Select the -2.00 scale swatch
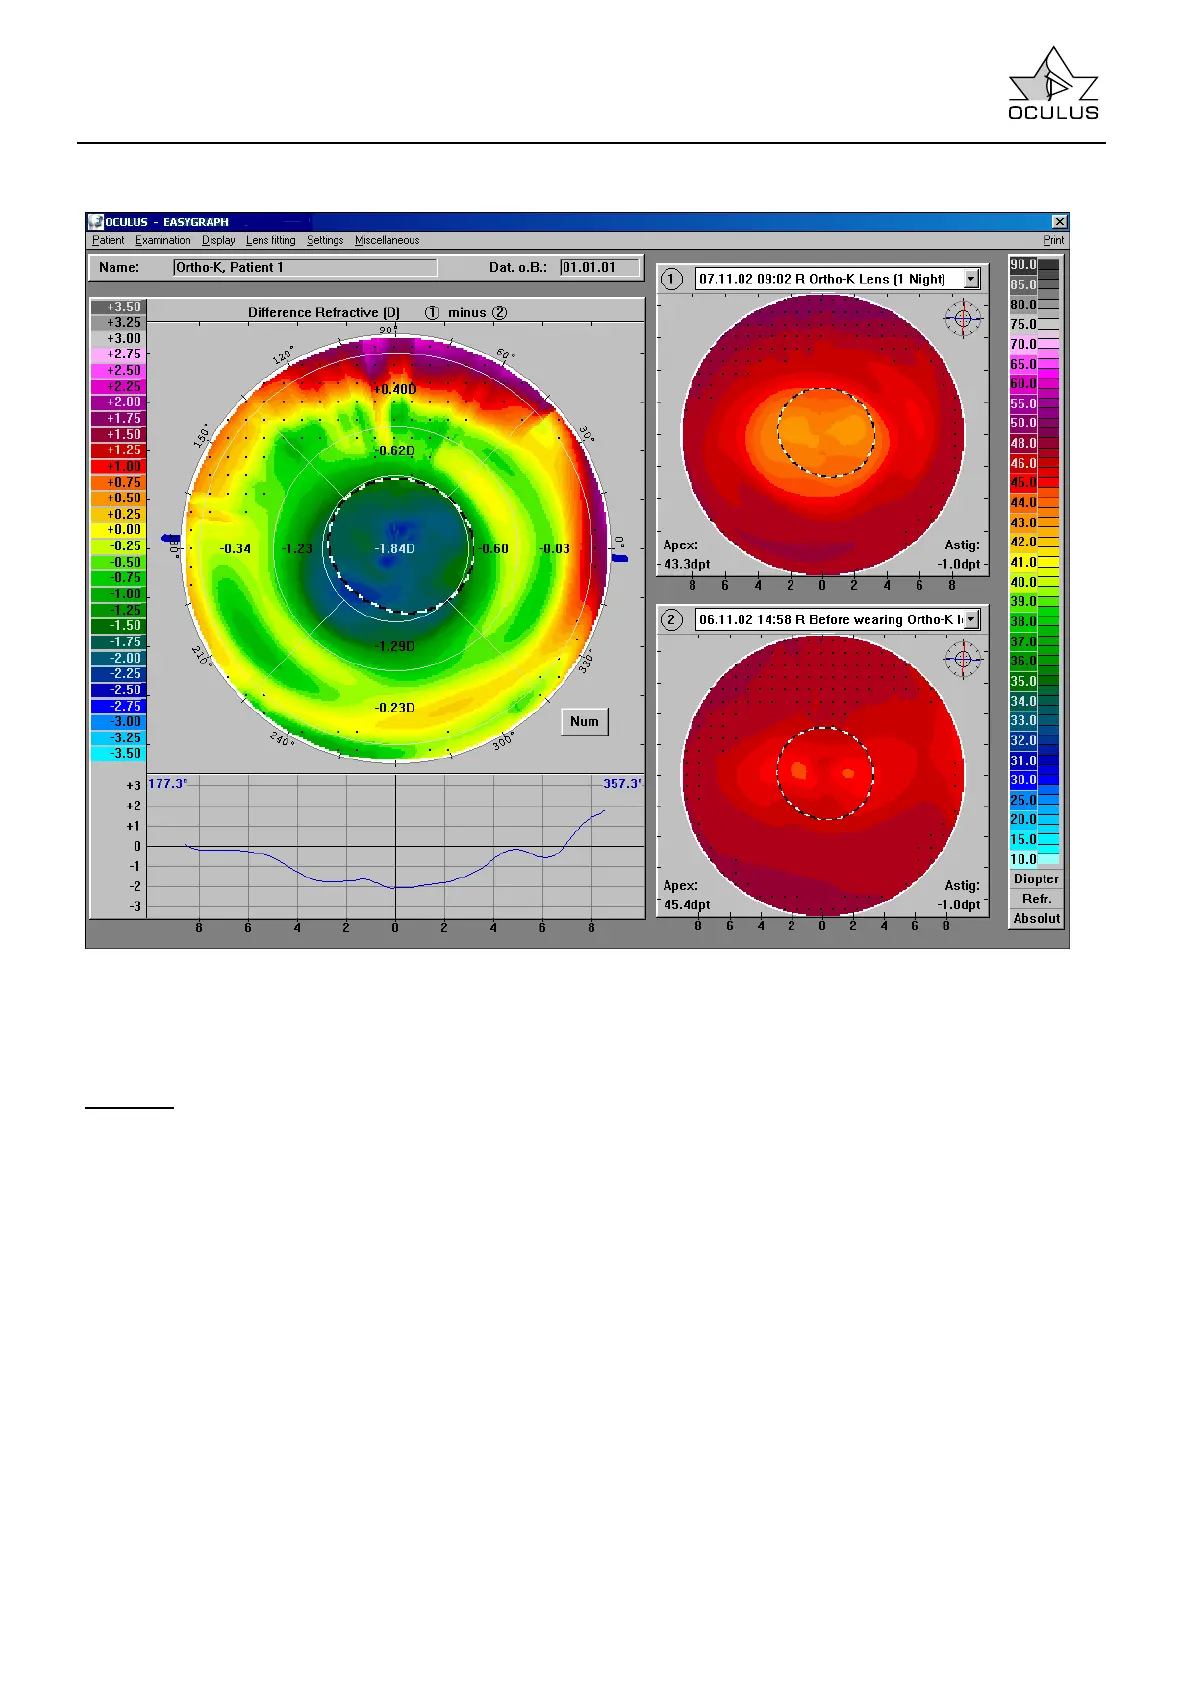Image resolution: width=1190 pixels, height=1684 pixels. [118, 658]
